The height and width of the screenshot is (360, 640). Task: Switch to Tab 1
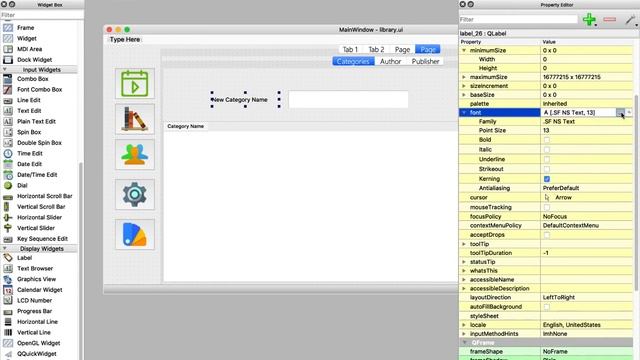point(350,49)
